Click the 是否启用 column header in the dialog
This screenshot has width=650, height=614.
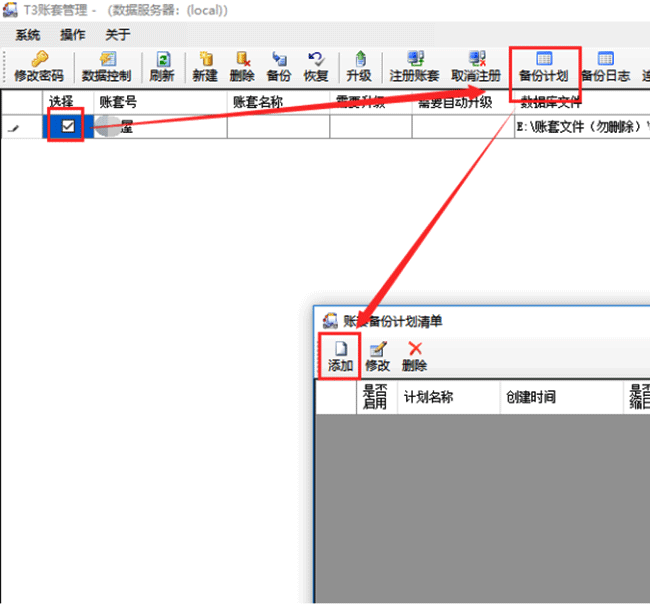coord(377,397)
